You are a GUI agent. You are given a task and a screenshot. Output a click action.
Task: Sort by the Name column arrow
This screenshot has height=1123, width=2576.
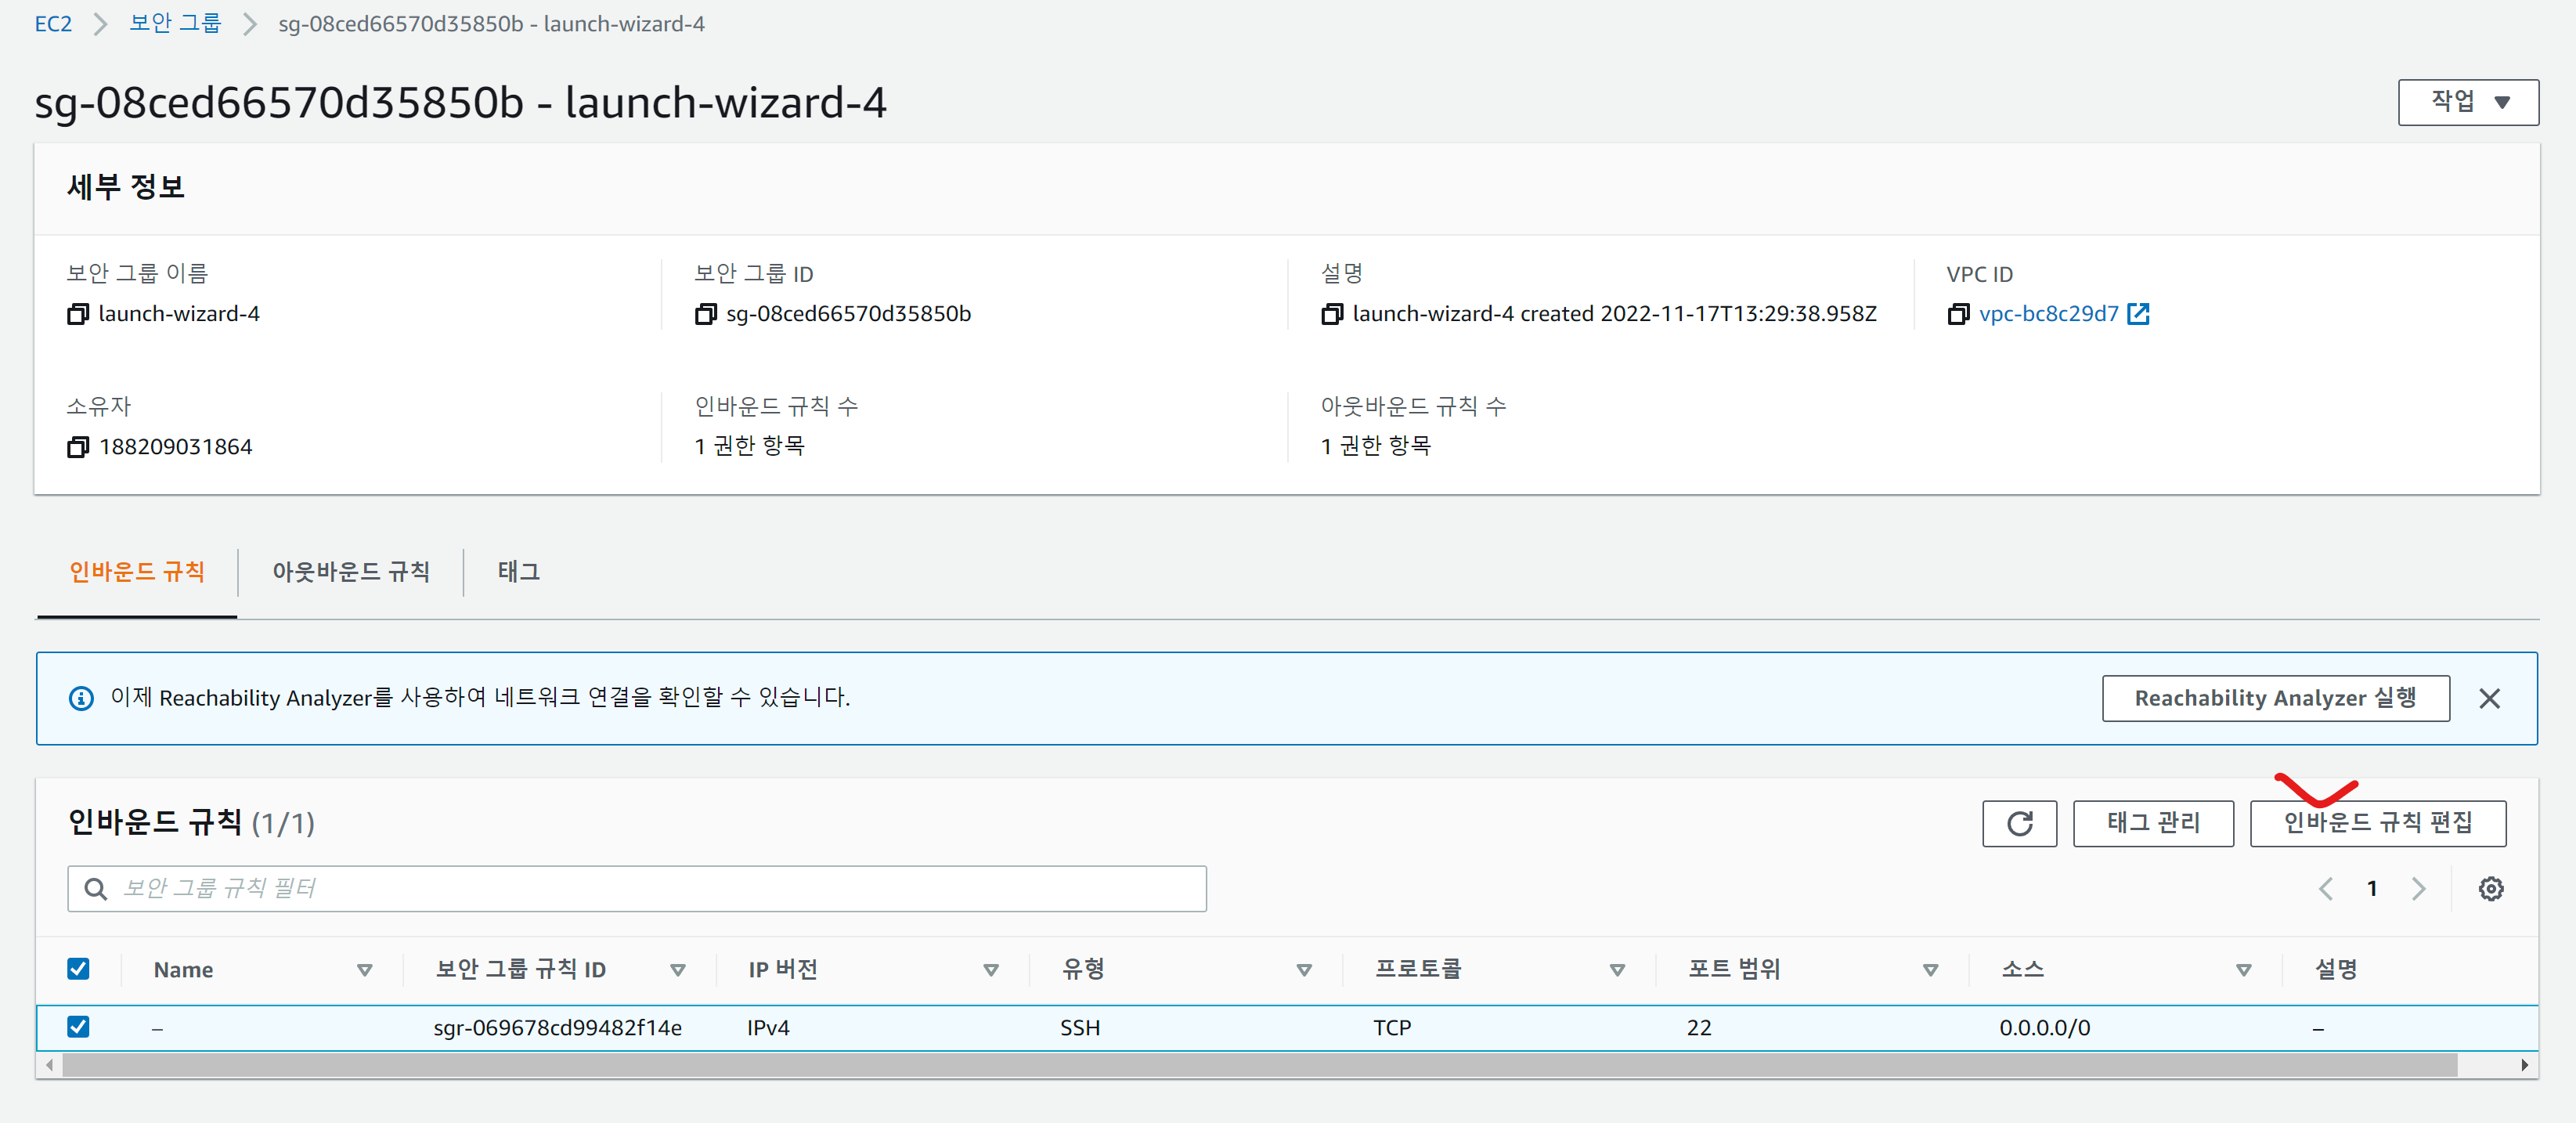tap(364, 969)
